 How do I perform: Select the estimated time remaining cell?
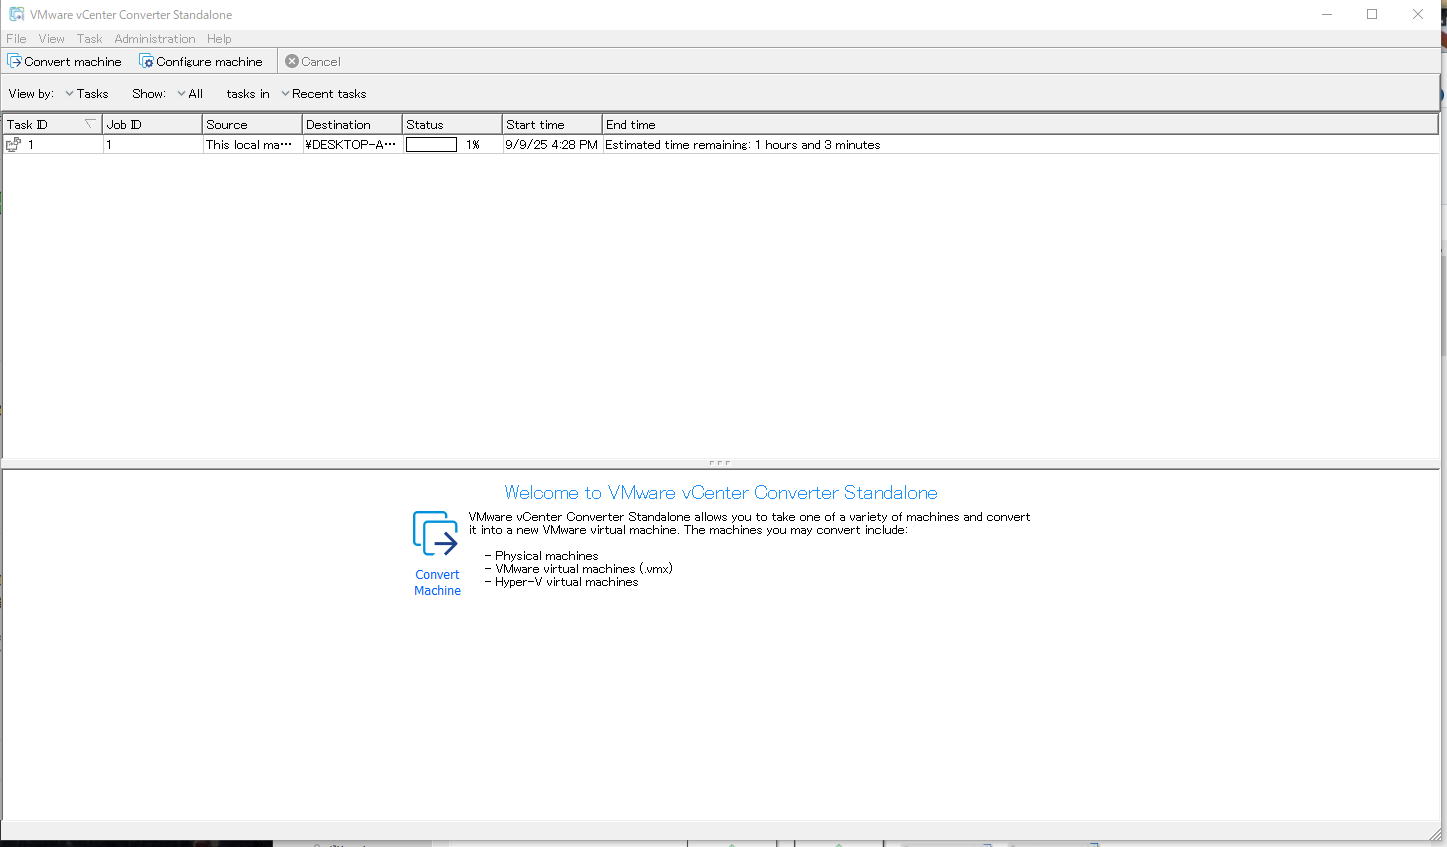pos(742,145)
